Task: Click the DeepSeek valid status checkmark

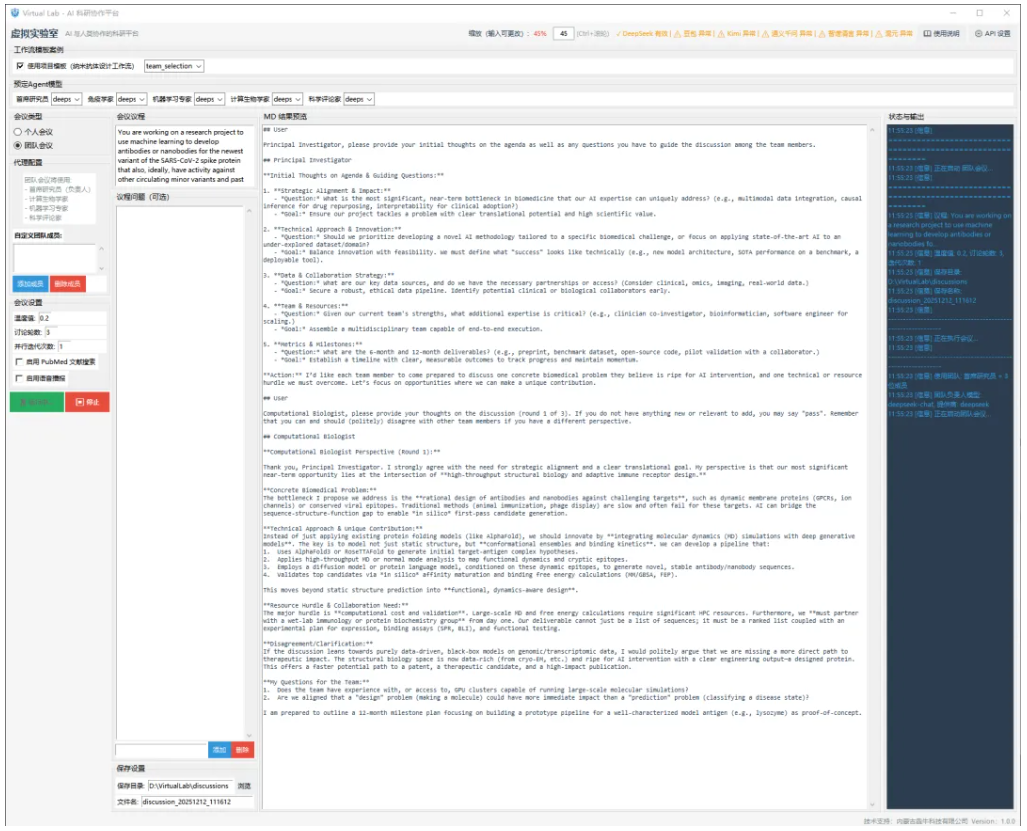Action: 619,33
